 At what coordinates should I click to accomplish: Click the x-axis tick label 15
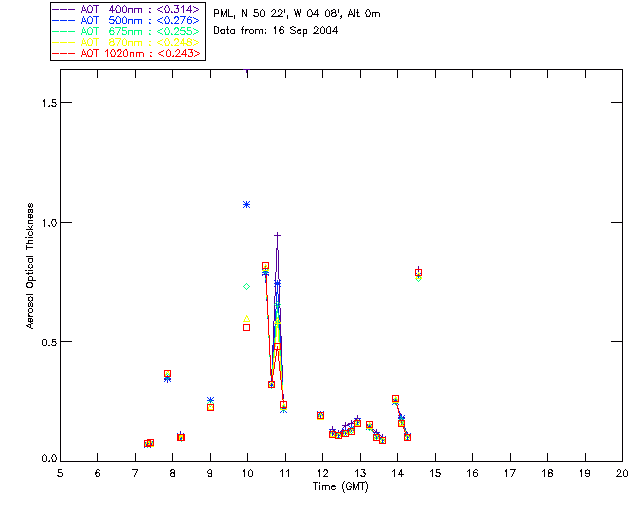click(435, 473)
